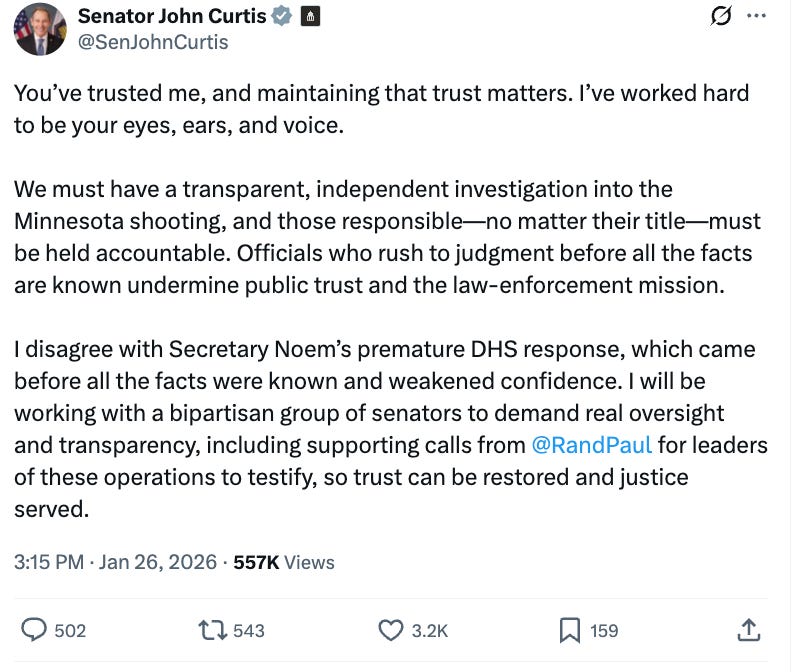Screen dimensions: 794x672
Task: Click the share upload icon
Action: tap(748, 629)
